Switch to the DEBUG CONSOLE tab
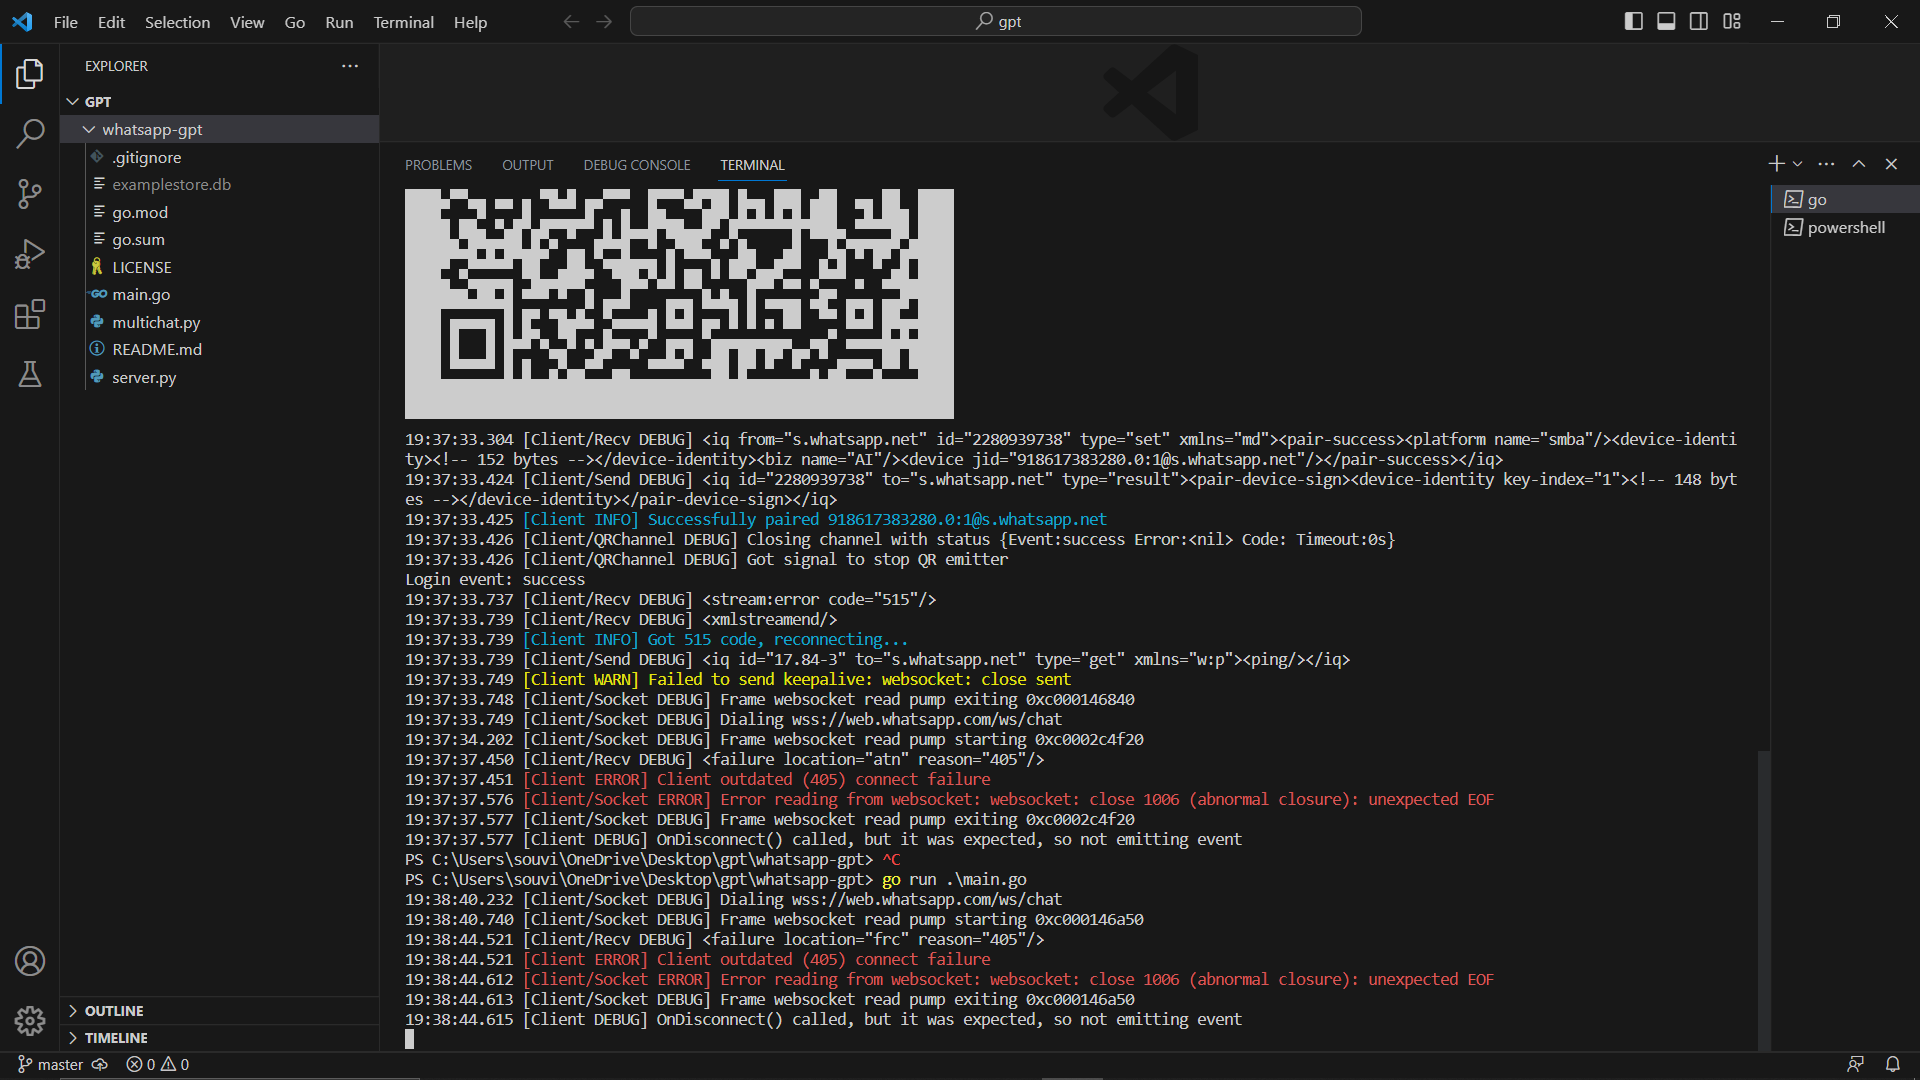This screenshot has height=1080, width=1920. pyautogui.click(x=636, y=165)
